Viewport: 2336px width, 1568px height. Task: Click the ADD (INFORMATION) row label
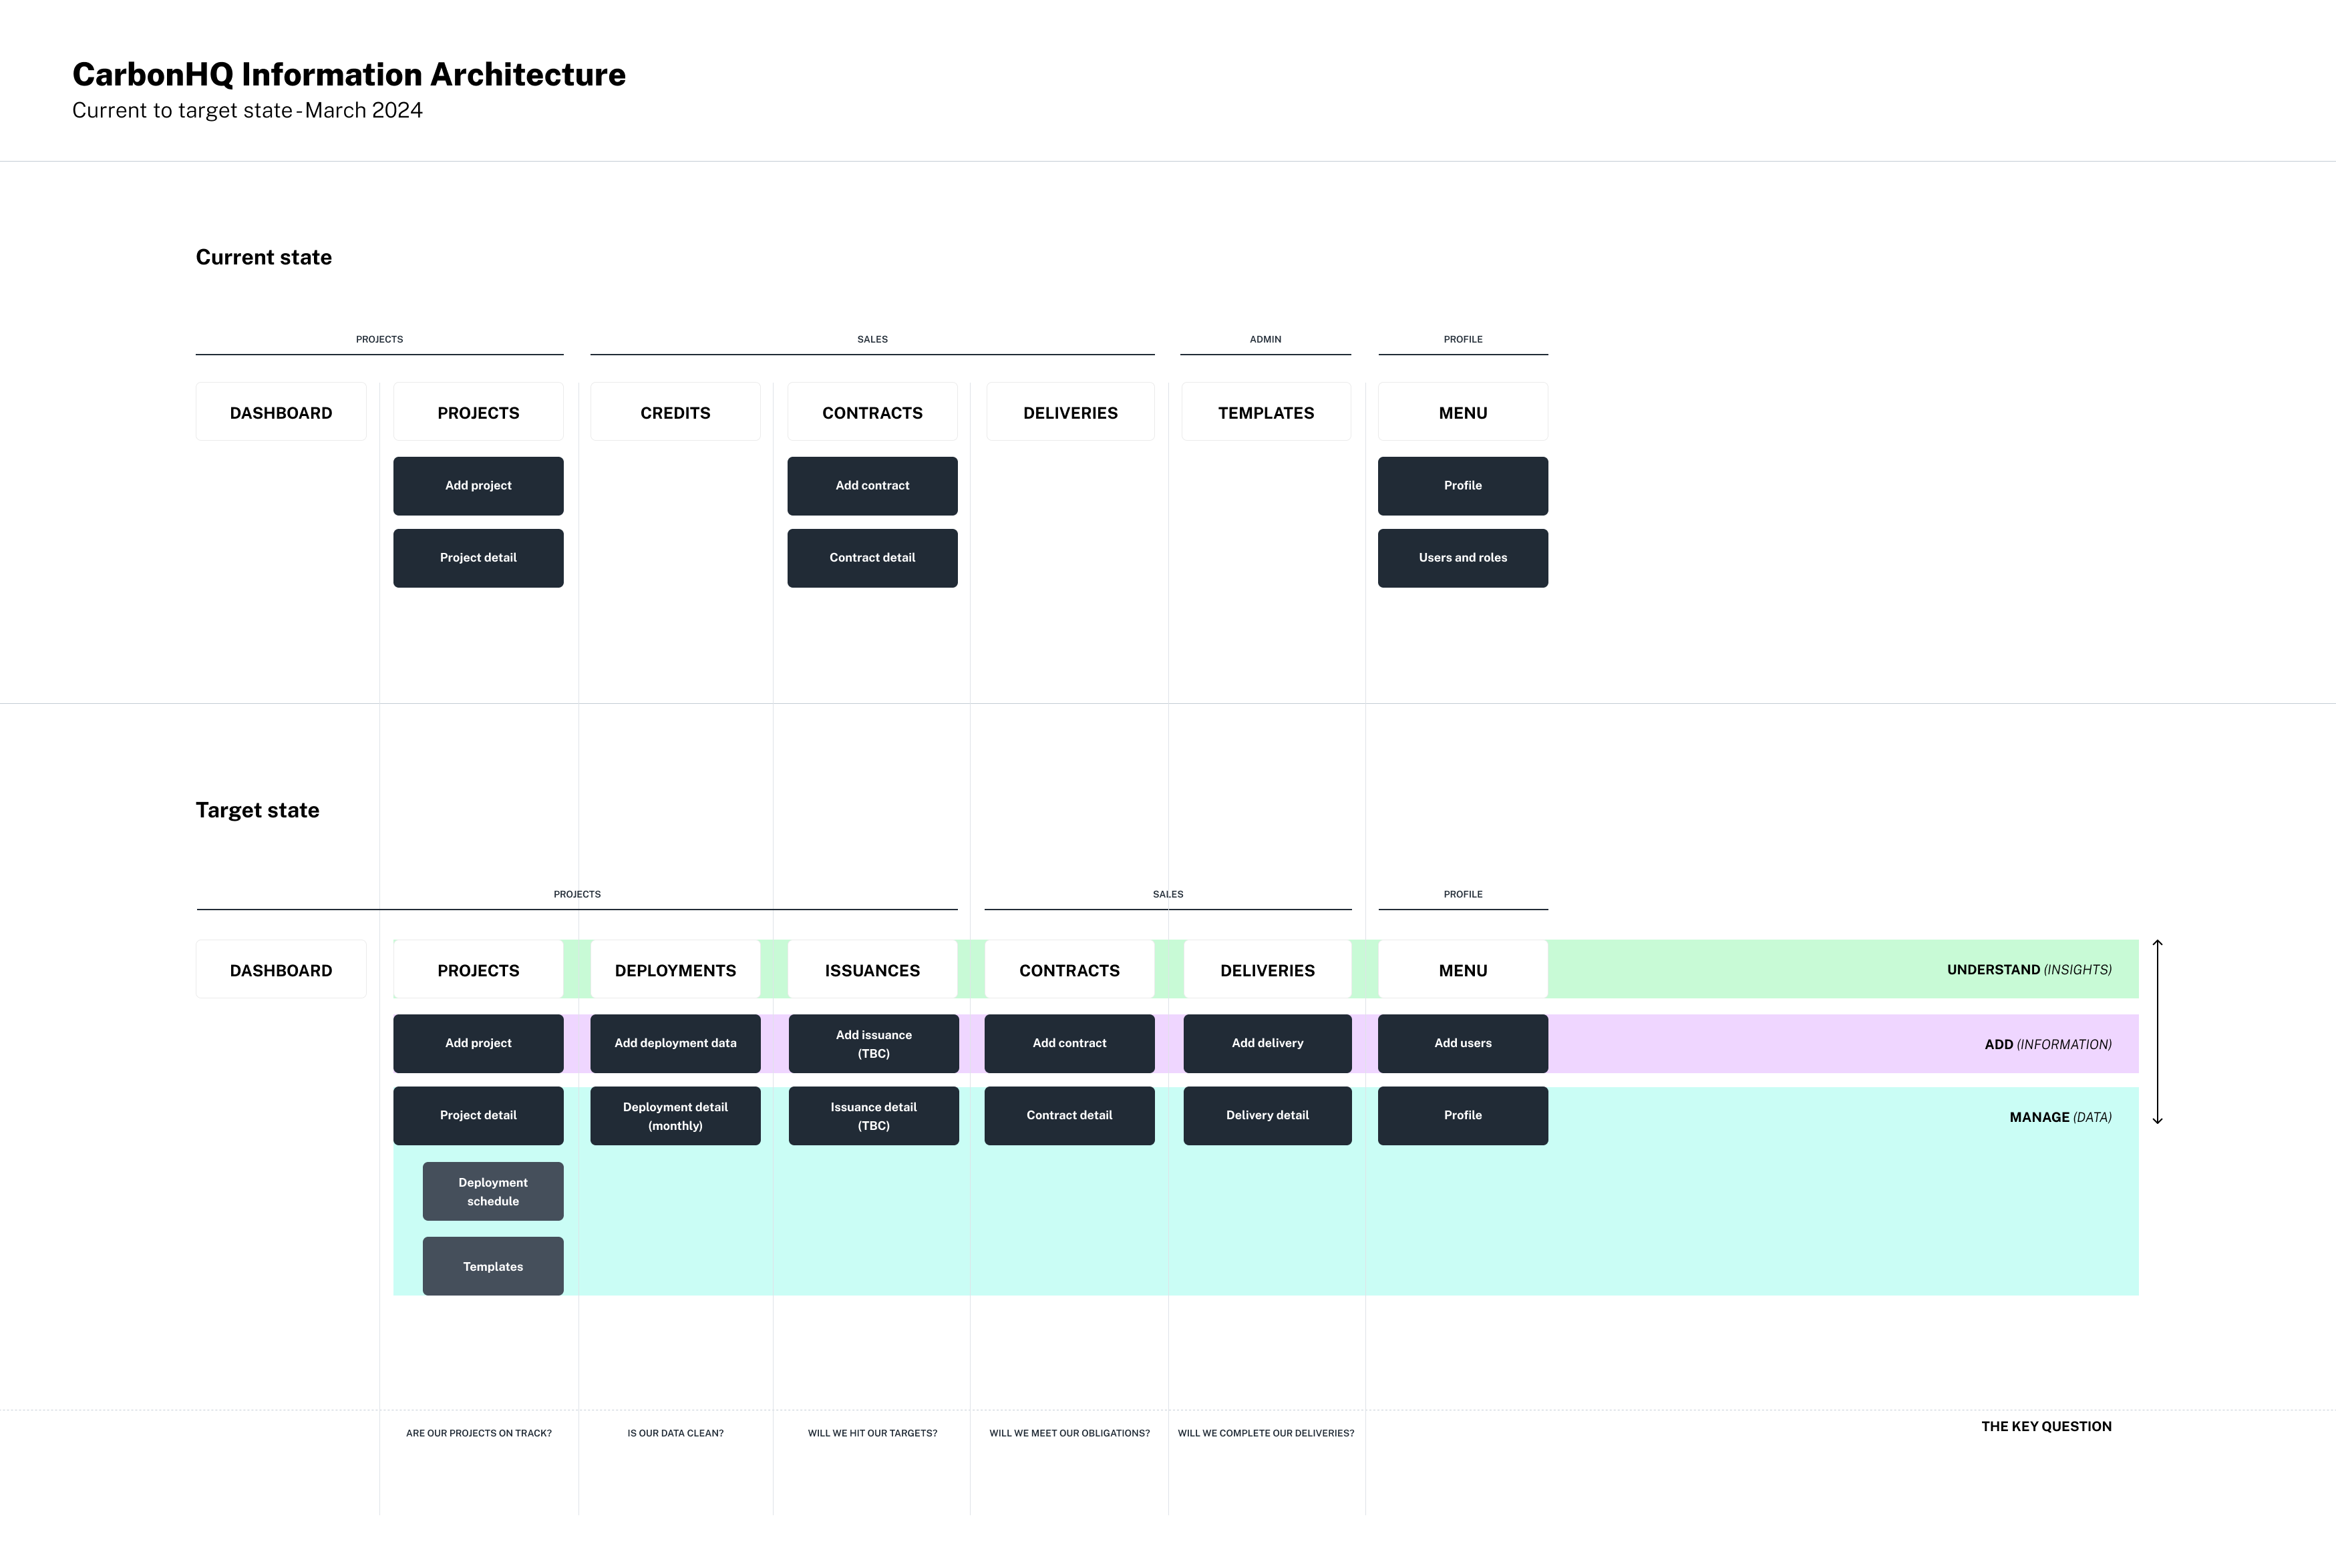tap(2048, 1045)
